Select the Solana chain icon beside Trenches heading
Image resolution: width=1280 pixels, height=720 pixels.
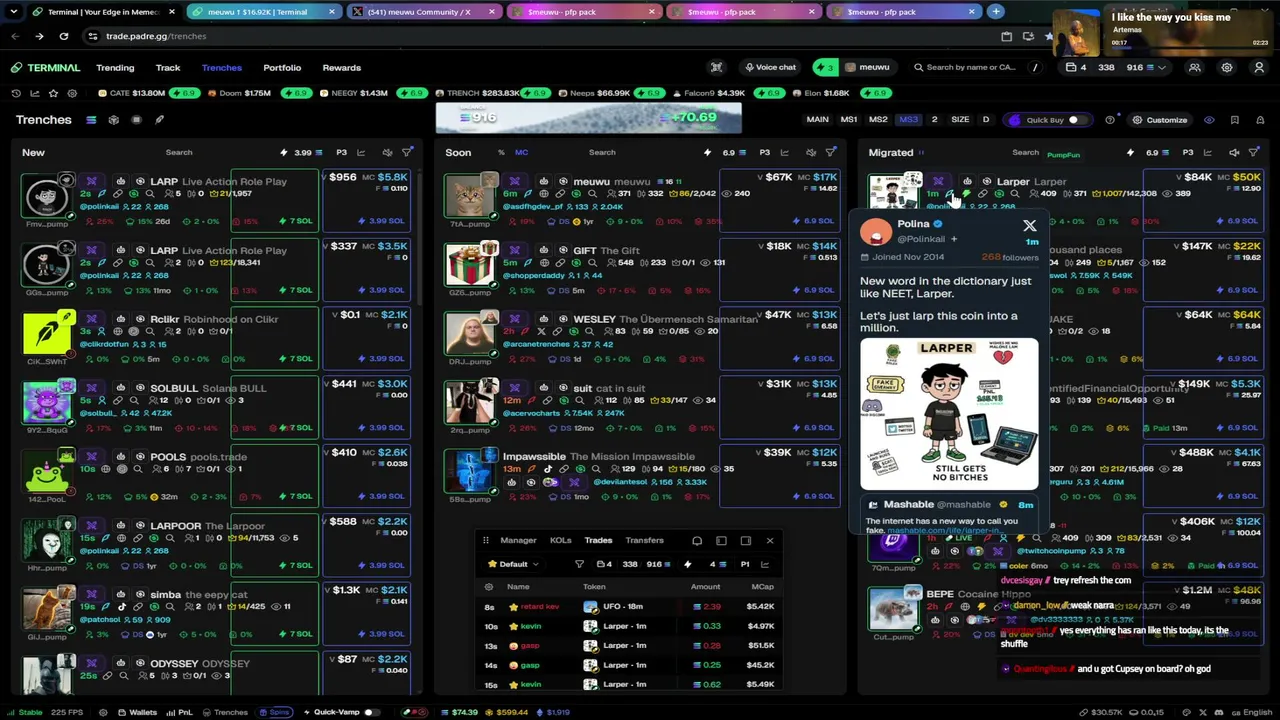[91, 120]
